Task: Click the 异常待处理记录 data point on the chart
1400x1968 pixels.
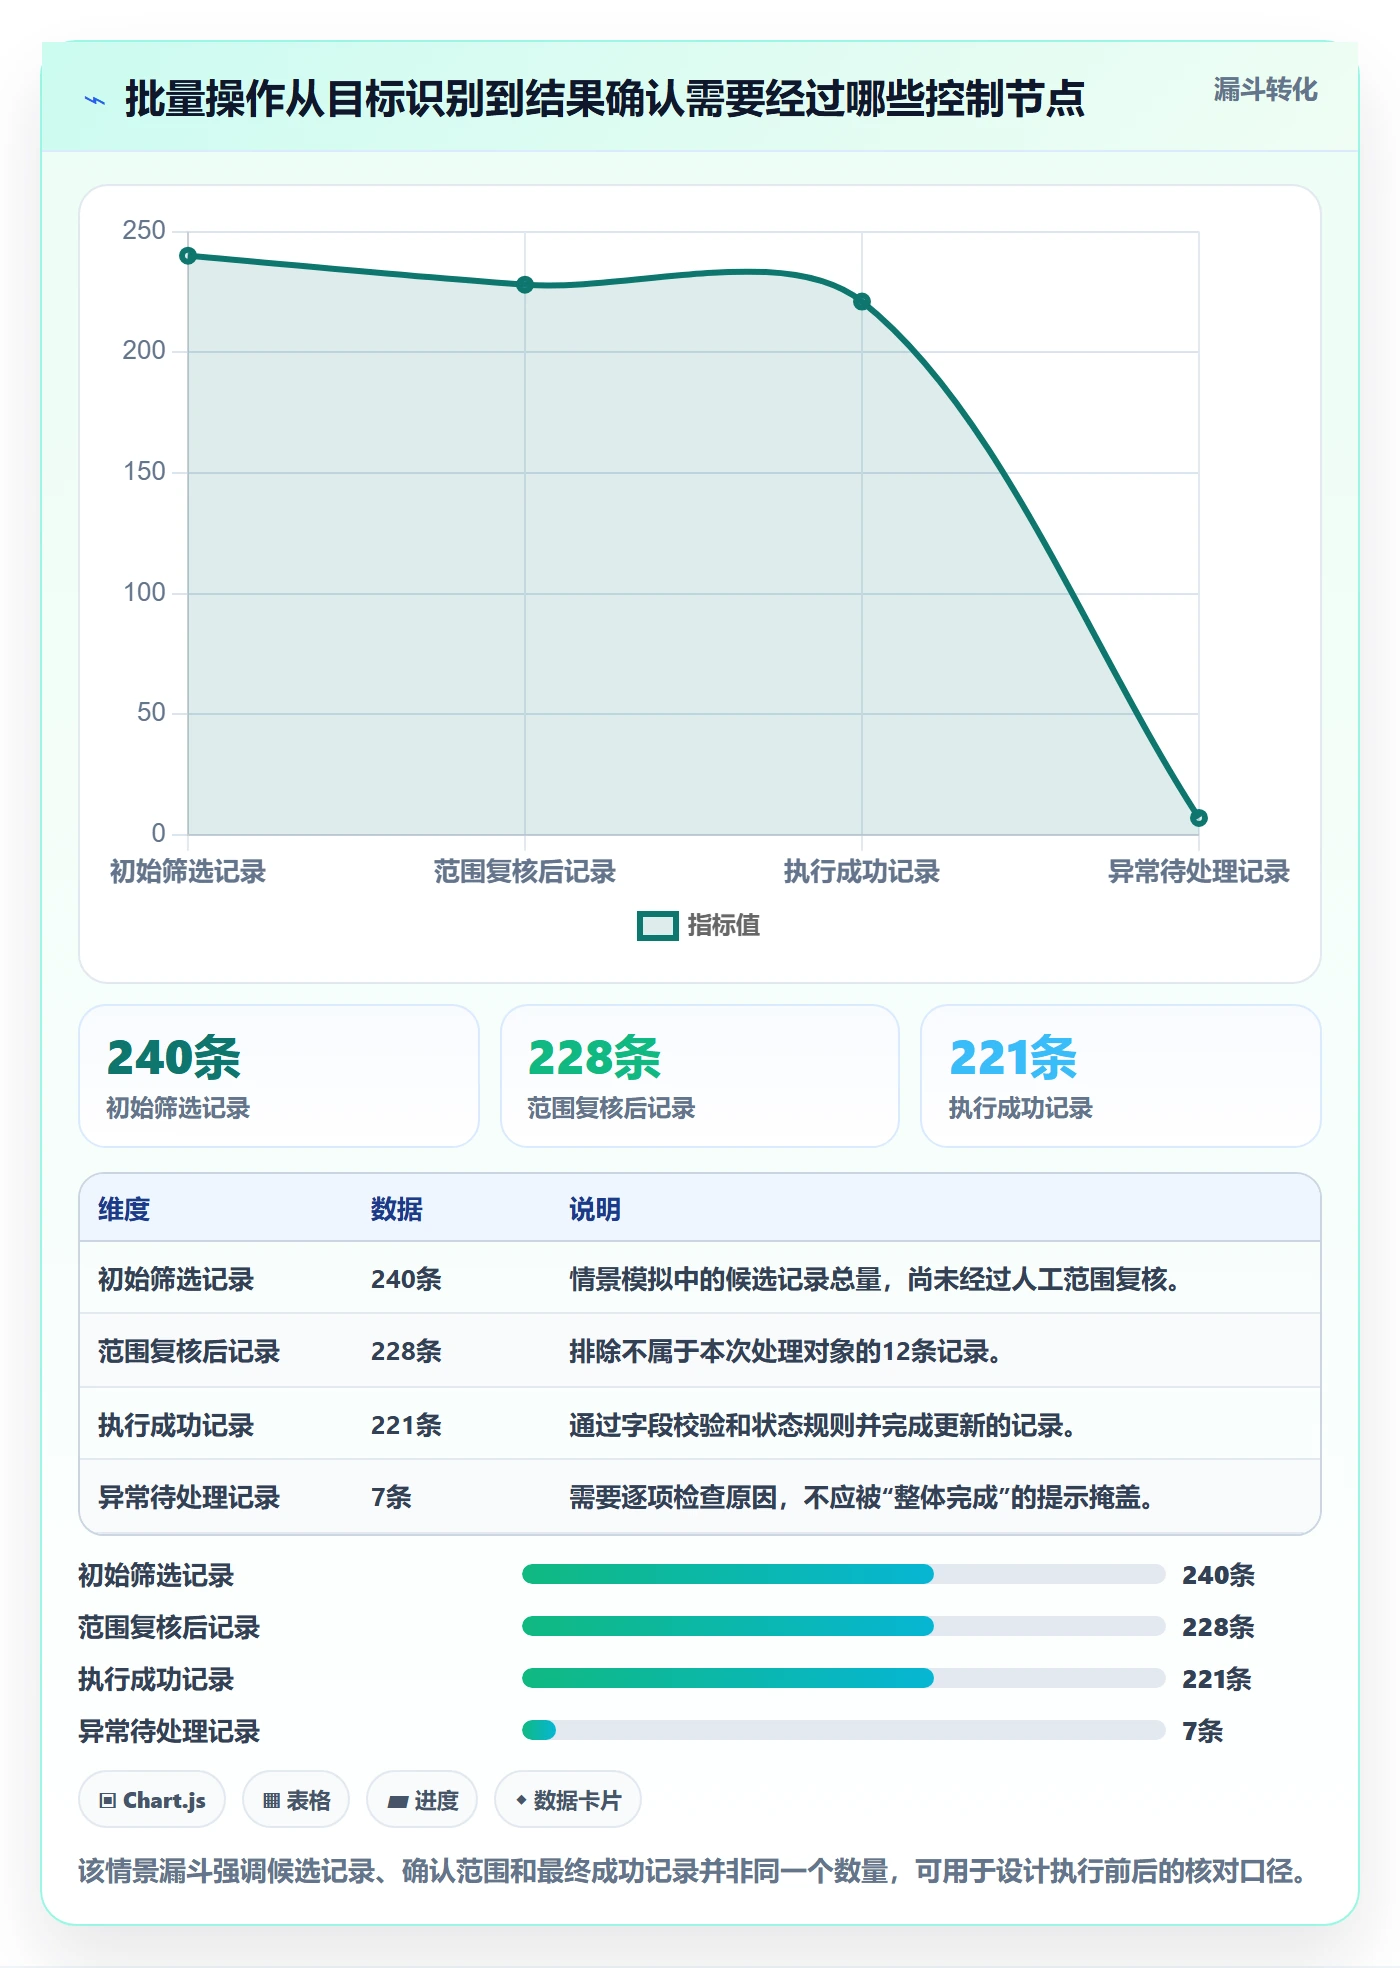Action: [x=1199, y=818]
